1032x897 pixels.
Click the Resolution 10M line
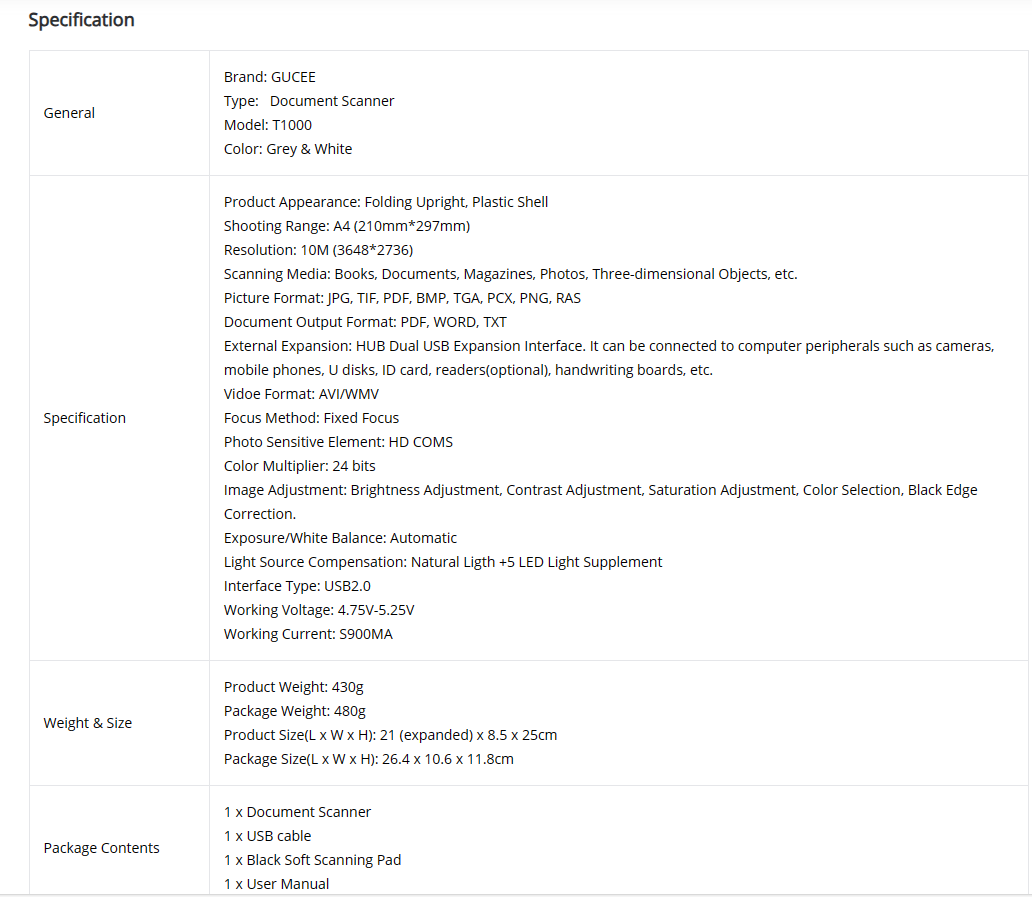tap(318, 250)
